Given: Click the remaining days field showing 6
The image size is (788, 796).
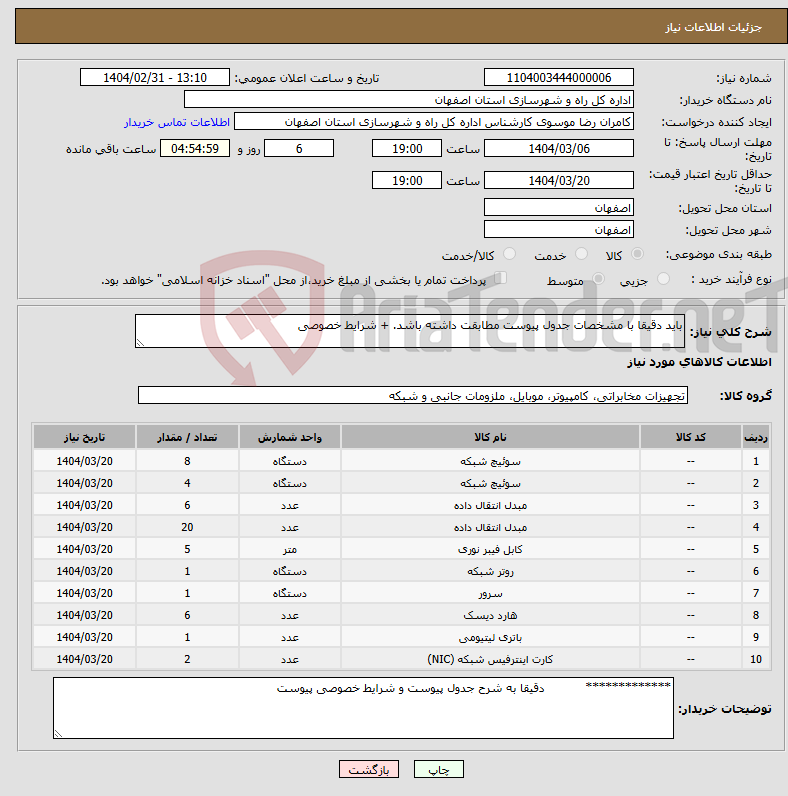Looking at the screenshot, I should (299, 148).
